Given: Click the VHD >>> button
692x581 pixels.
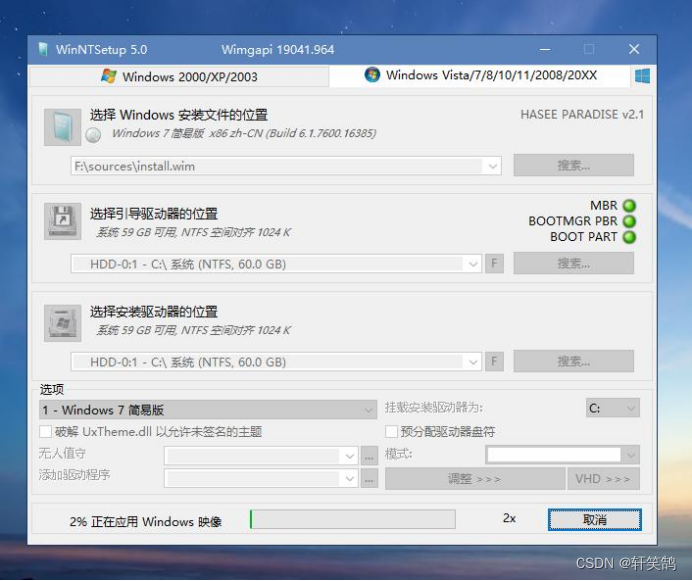Looking at the screenshot, I should [x=603, y=479].
